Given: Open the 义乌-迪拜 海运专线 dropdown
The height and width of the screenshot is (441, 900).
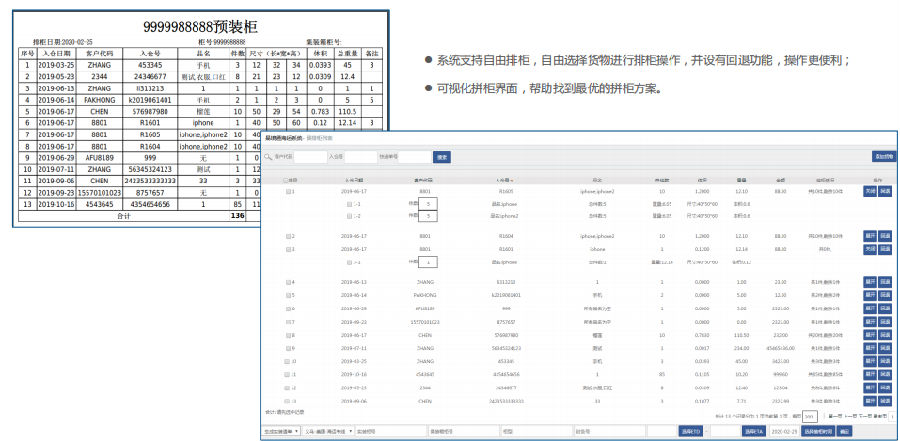Looking at the screenshot, I should pos(327,431).
